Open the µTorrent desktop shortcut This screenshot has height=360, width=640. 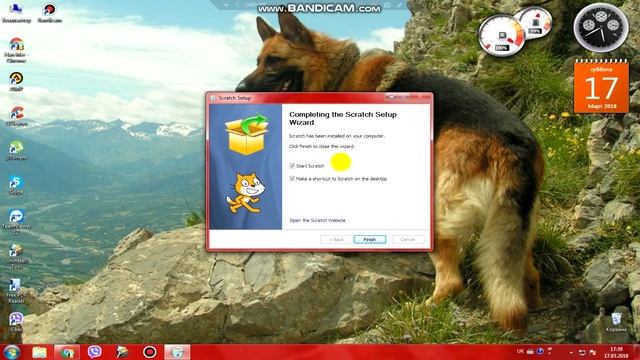pos(16,149)
